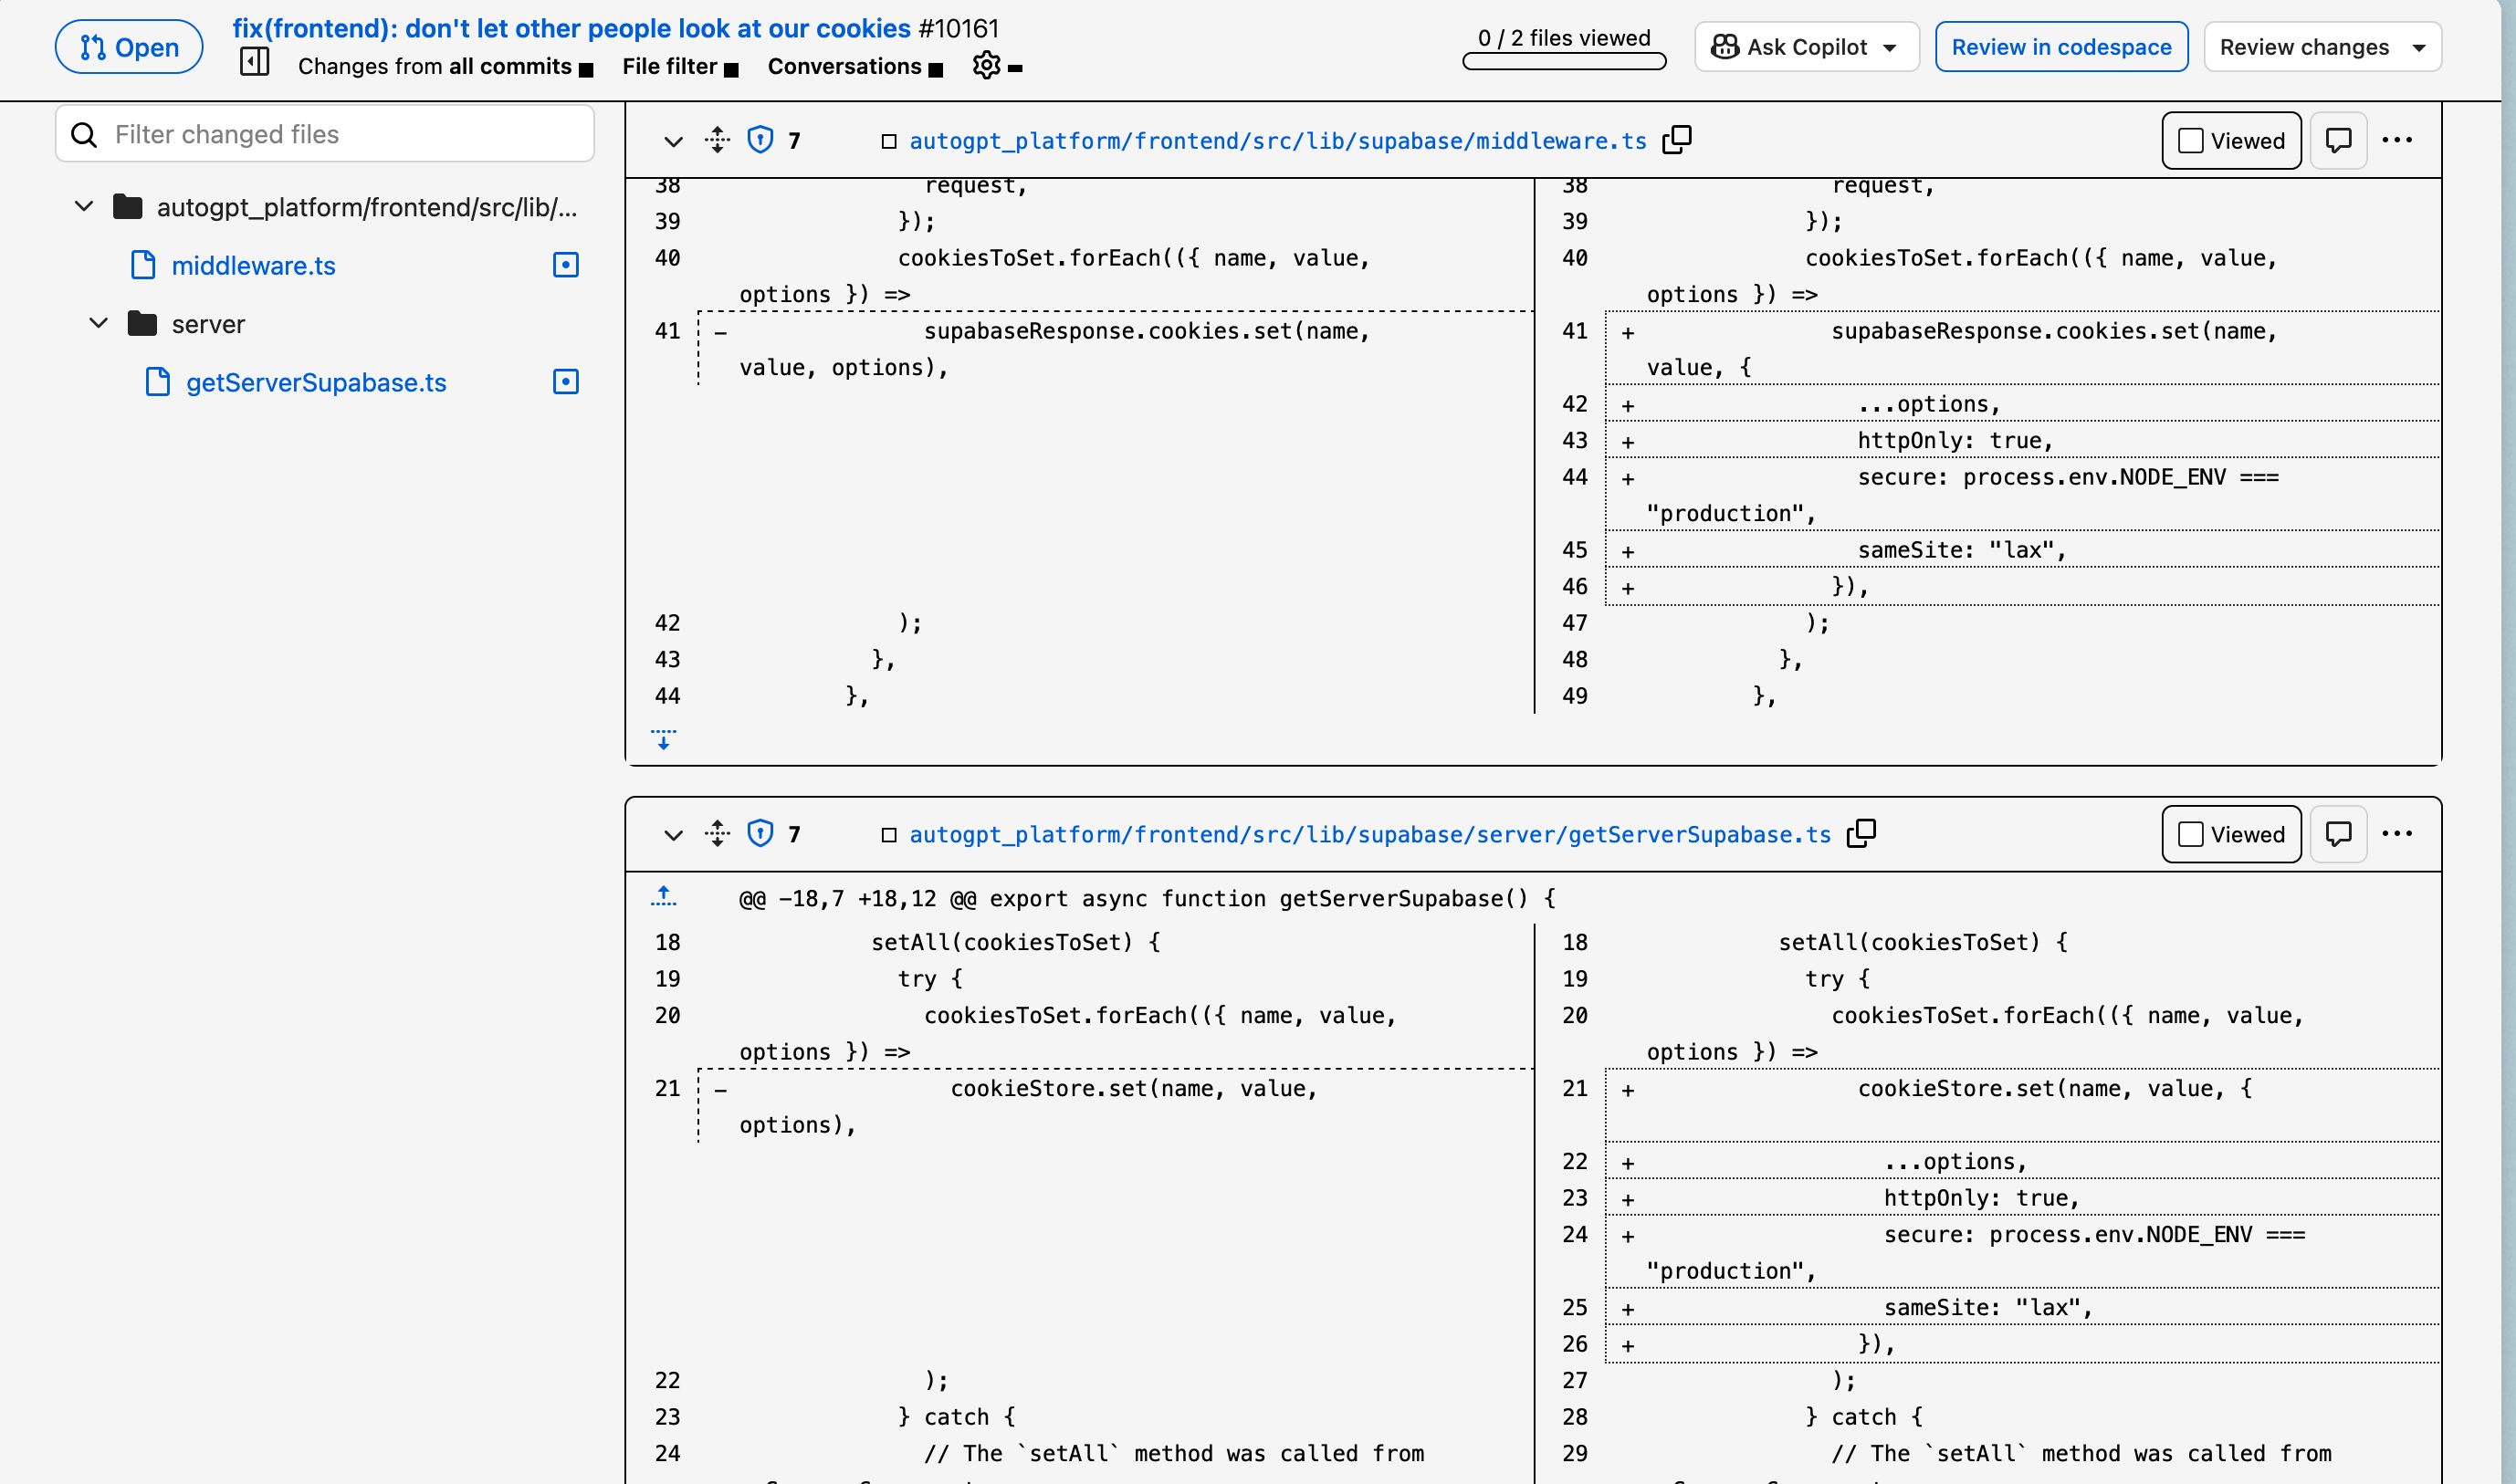The image size is (2516, 1484).
Task: Mark middleware.ts as Viewed
Action: coord(2231,140)
